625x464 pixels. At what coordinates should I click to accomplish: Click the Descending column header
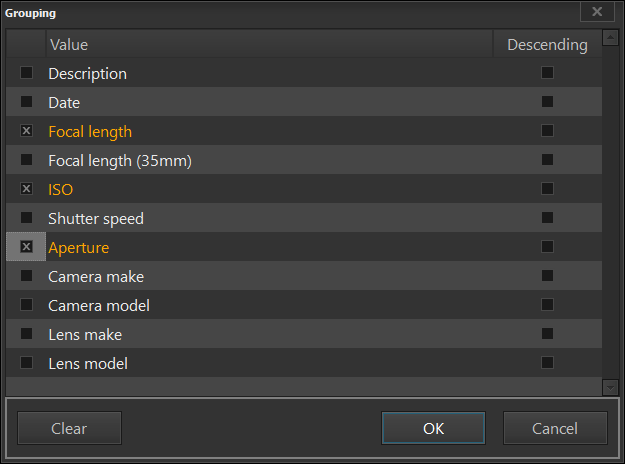click(x=547, y=45)
